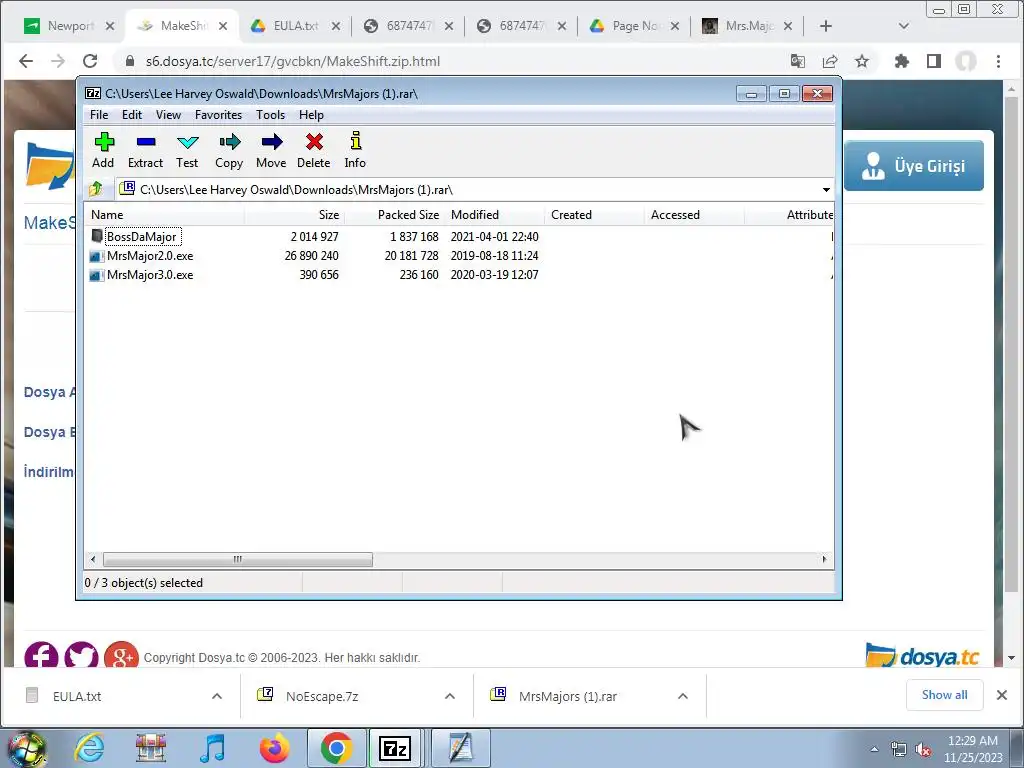
Task: Click the Üye Girişi button
Action: 914,166
